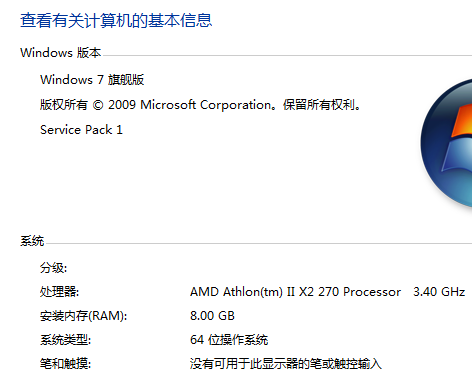Click the Windows 7 logo orb
The width and height of the screenshot is (472, 380).
coord(447,143)
